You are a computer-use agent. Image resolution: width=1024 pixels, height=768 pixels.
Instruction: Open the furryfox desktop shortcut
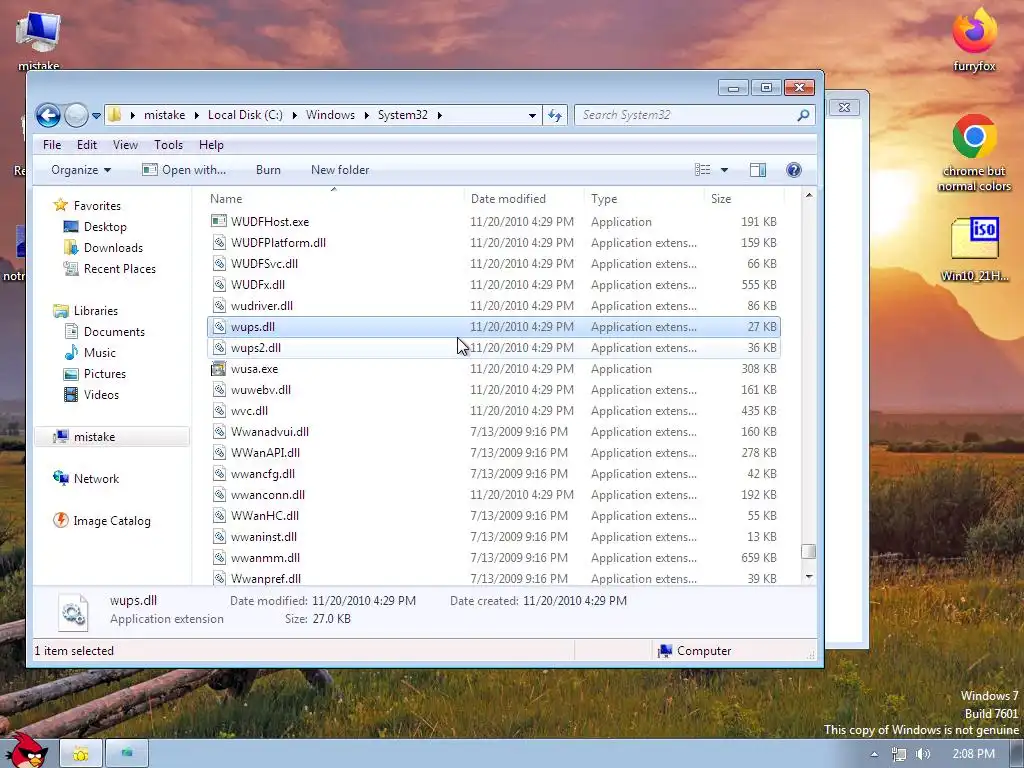click(974, 40)
